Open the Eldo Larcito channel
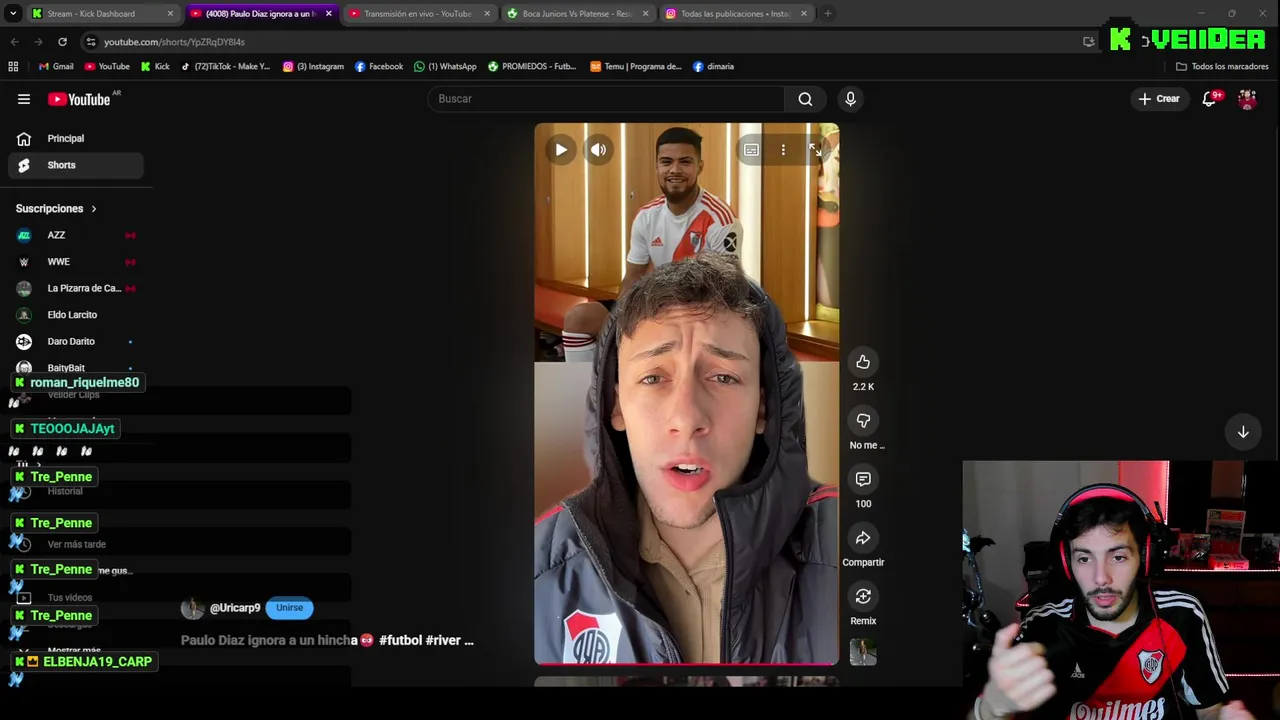Screen dimensions: 1280x720 76,315
